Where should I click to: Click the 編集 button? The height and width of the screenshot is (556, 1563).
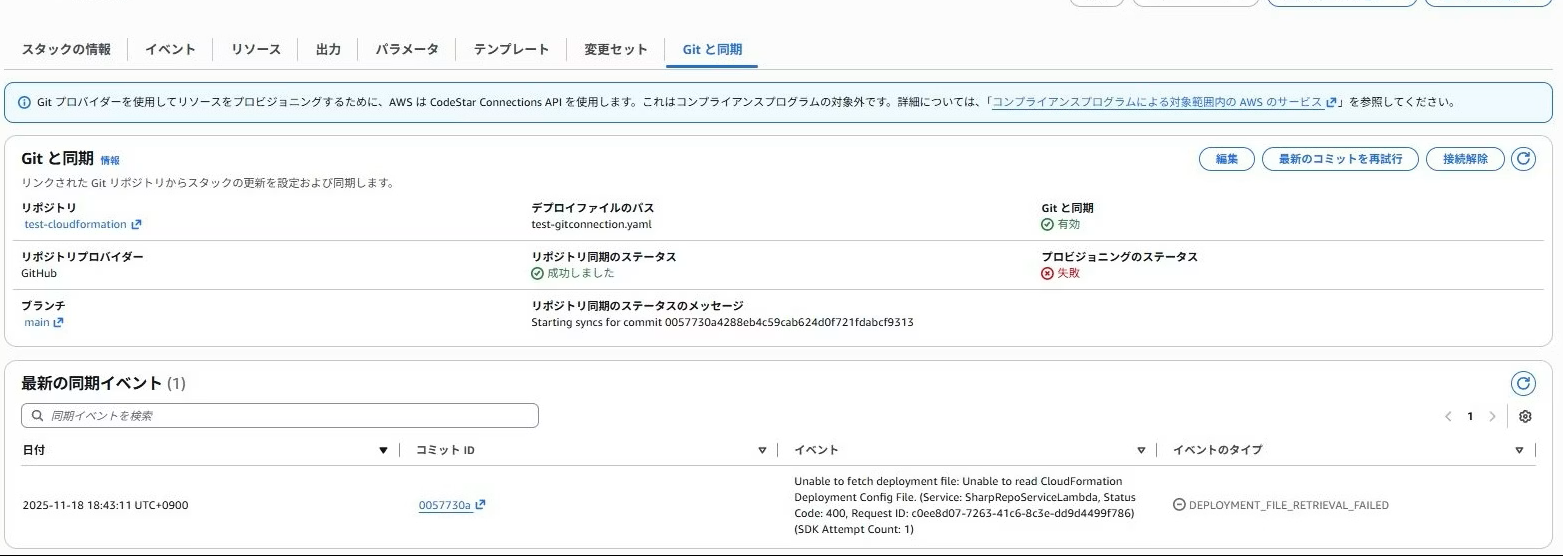pyautogui.click(x=1227, y=159)
